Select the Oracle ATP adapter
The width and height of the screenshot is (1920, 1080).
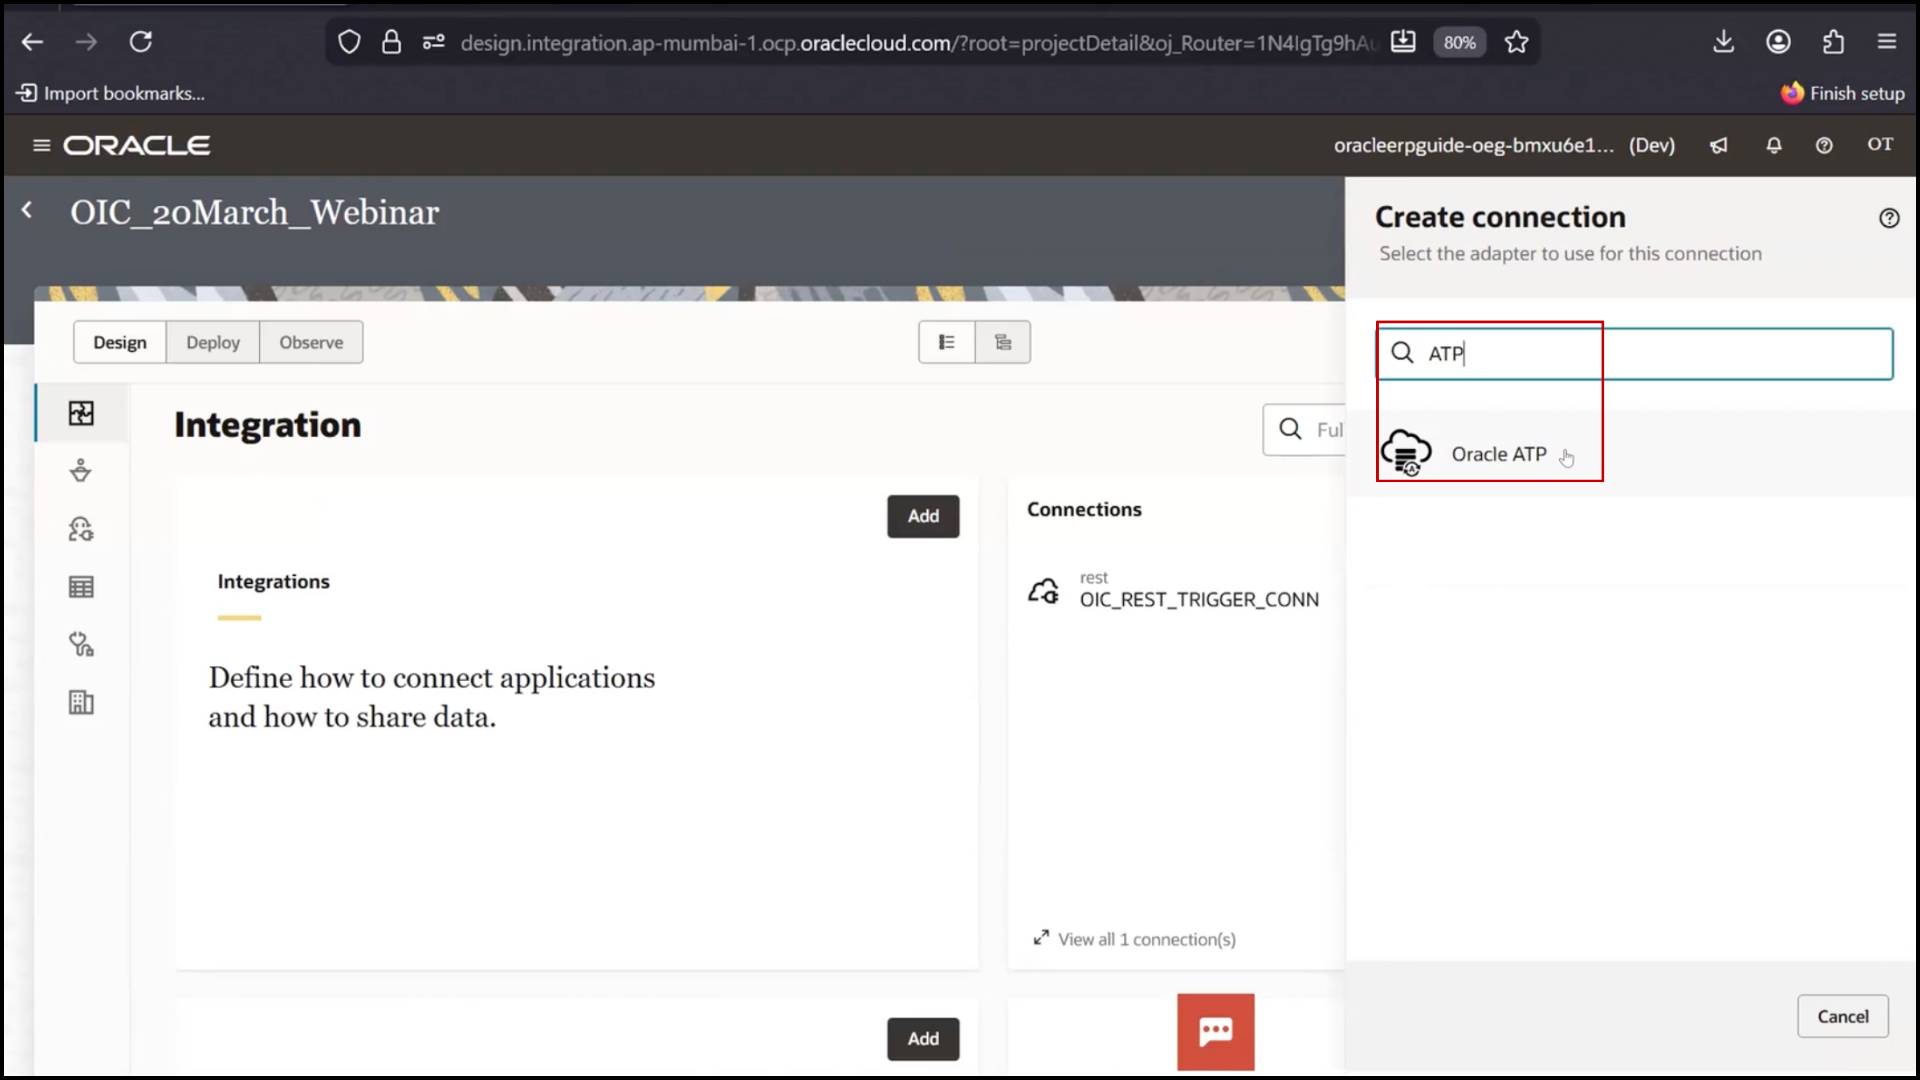pos(1630,454)
